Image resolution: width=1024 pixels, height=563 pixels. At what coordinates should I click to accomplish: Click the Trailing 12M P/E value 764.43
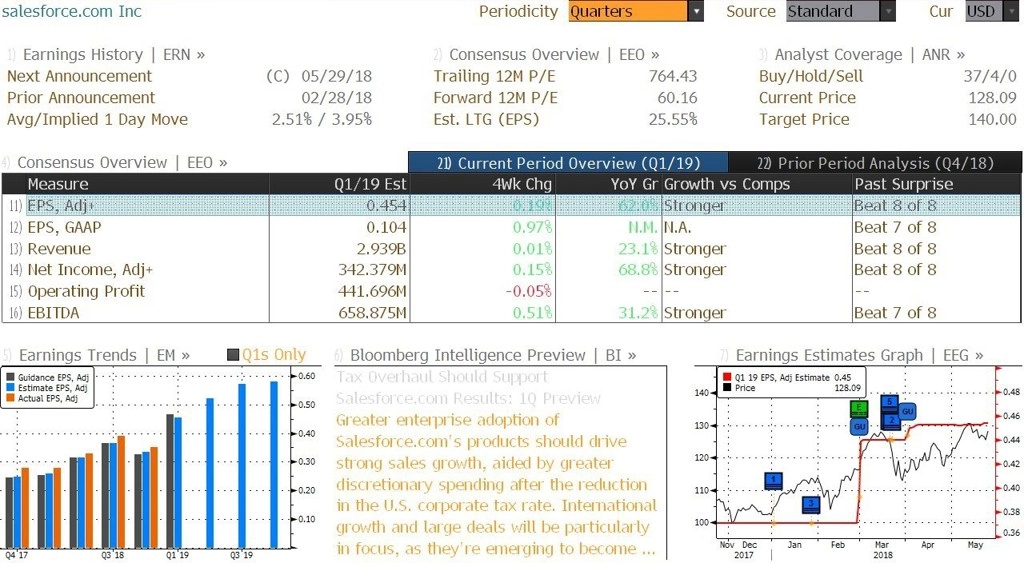click(x=673, y=76)
